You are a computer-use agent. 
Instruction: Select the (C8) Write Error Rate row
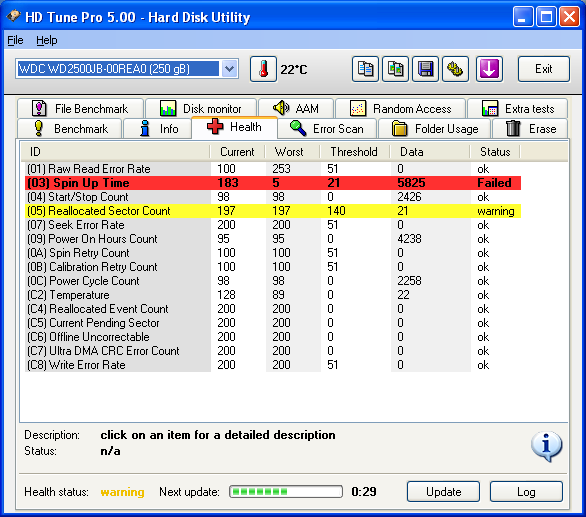pyautogui.click(x=273, y=365)
